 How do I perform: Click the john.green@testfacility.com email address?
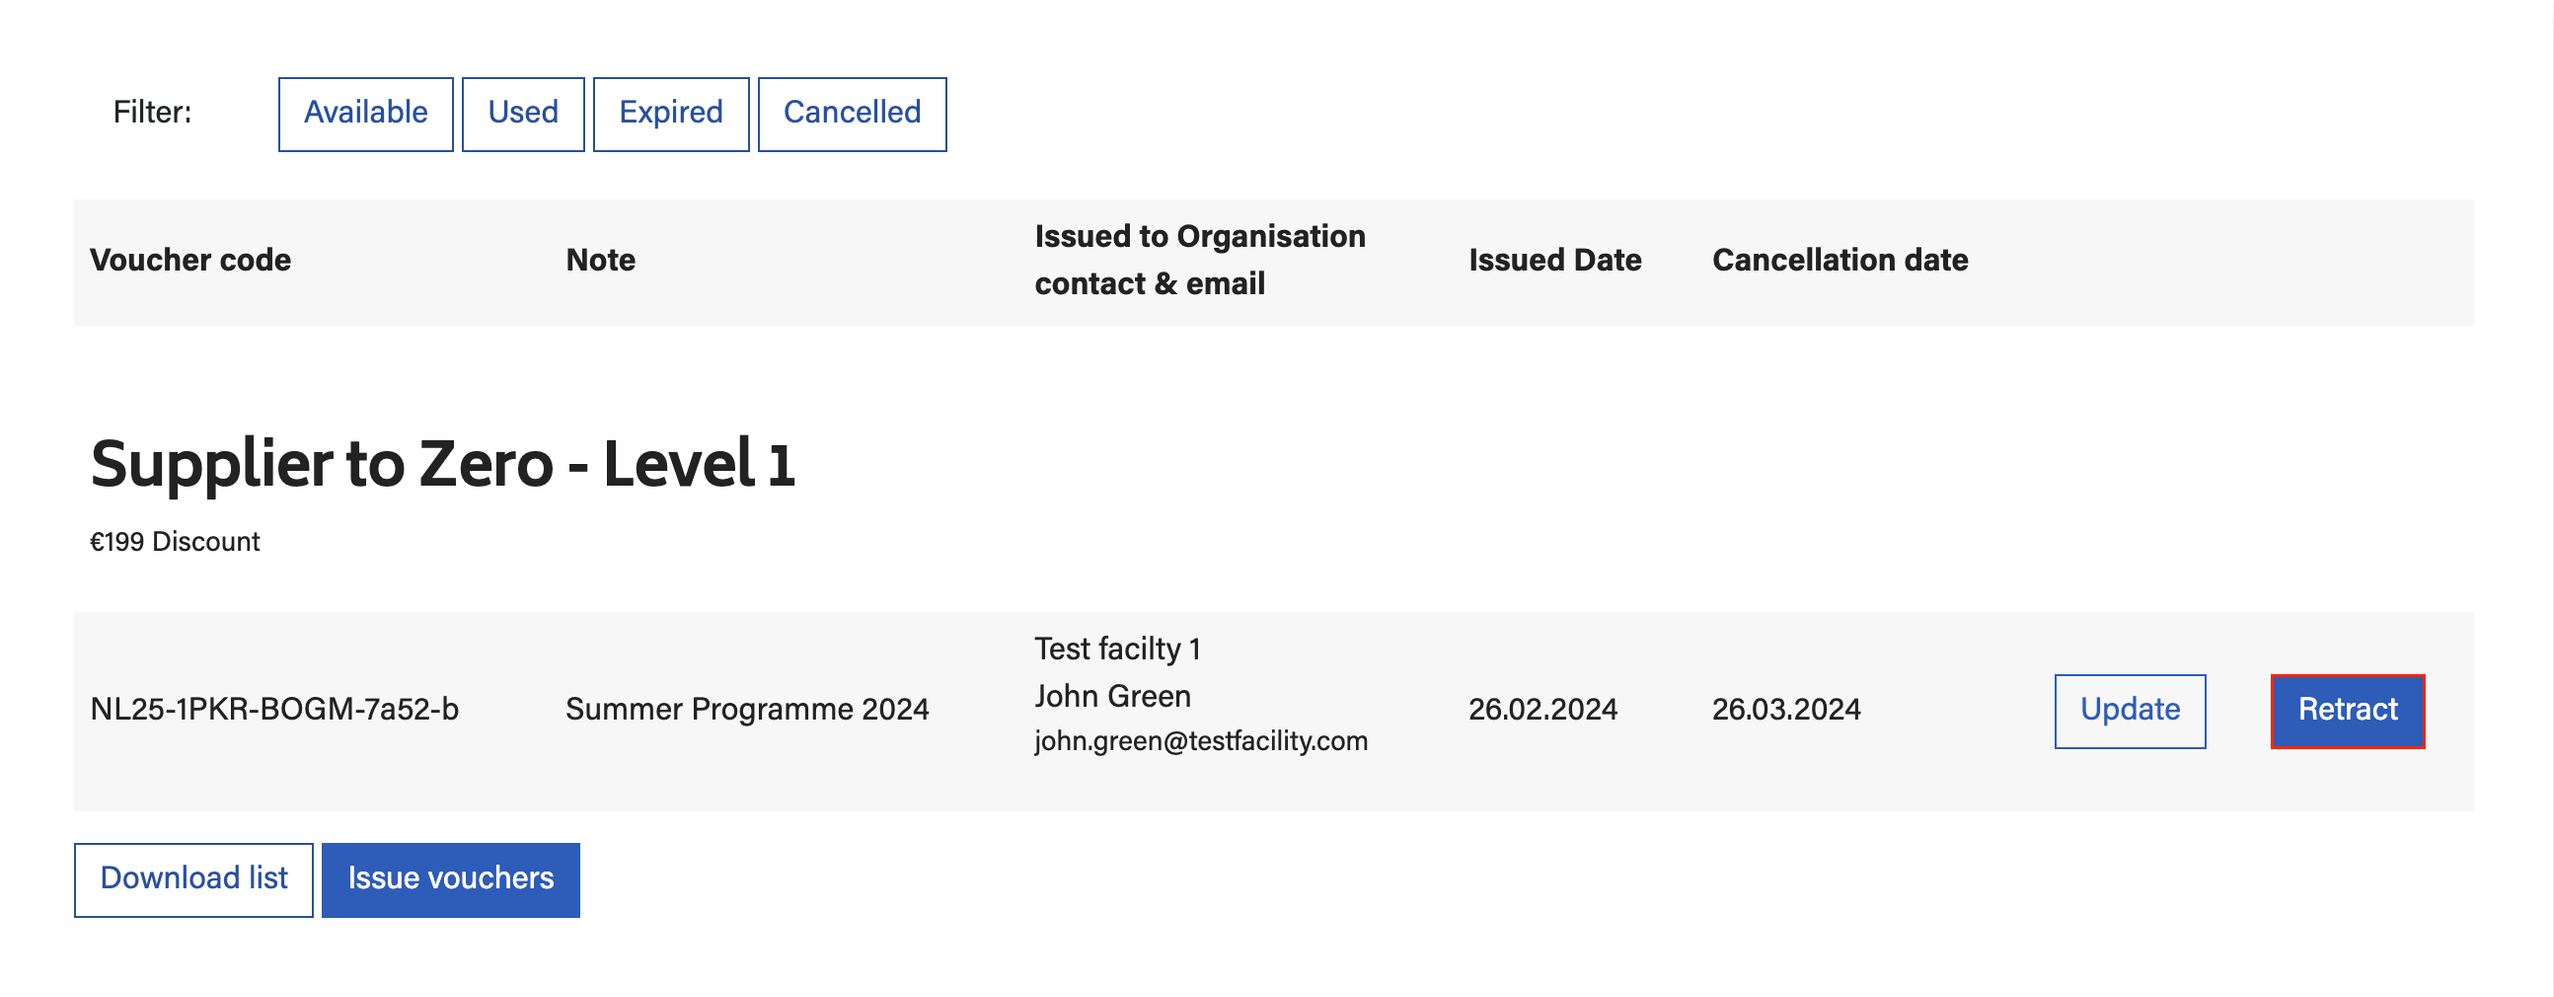point(1200,741)
